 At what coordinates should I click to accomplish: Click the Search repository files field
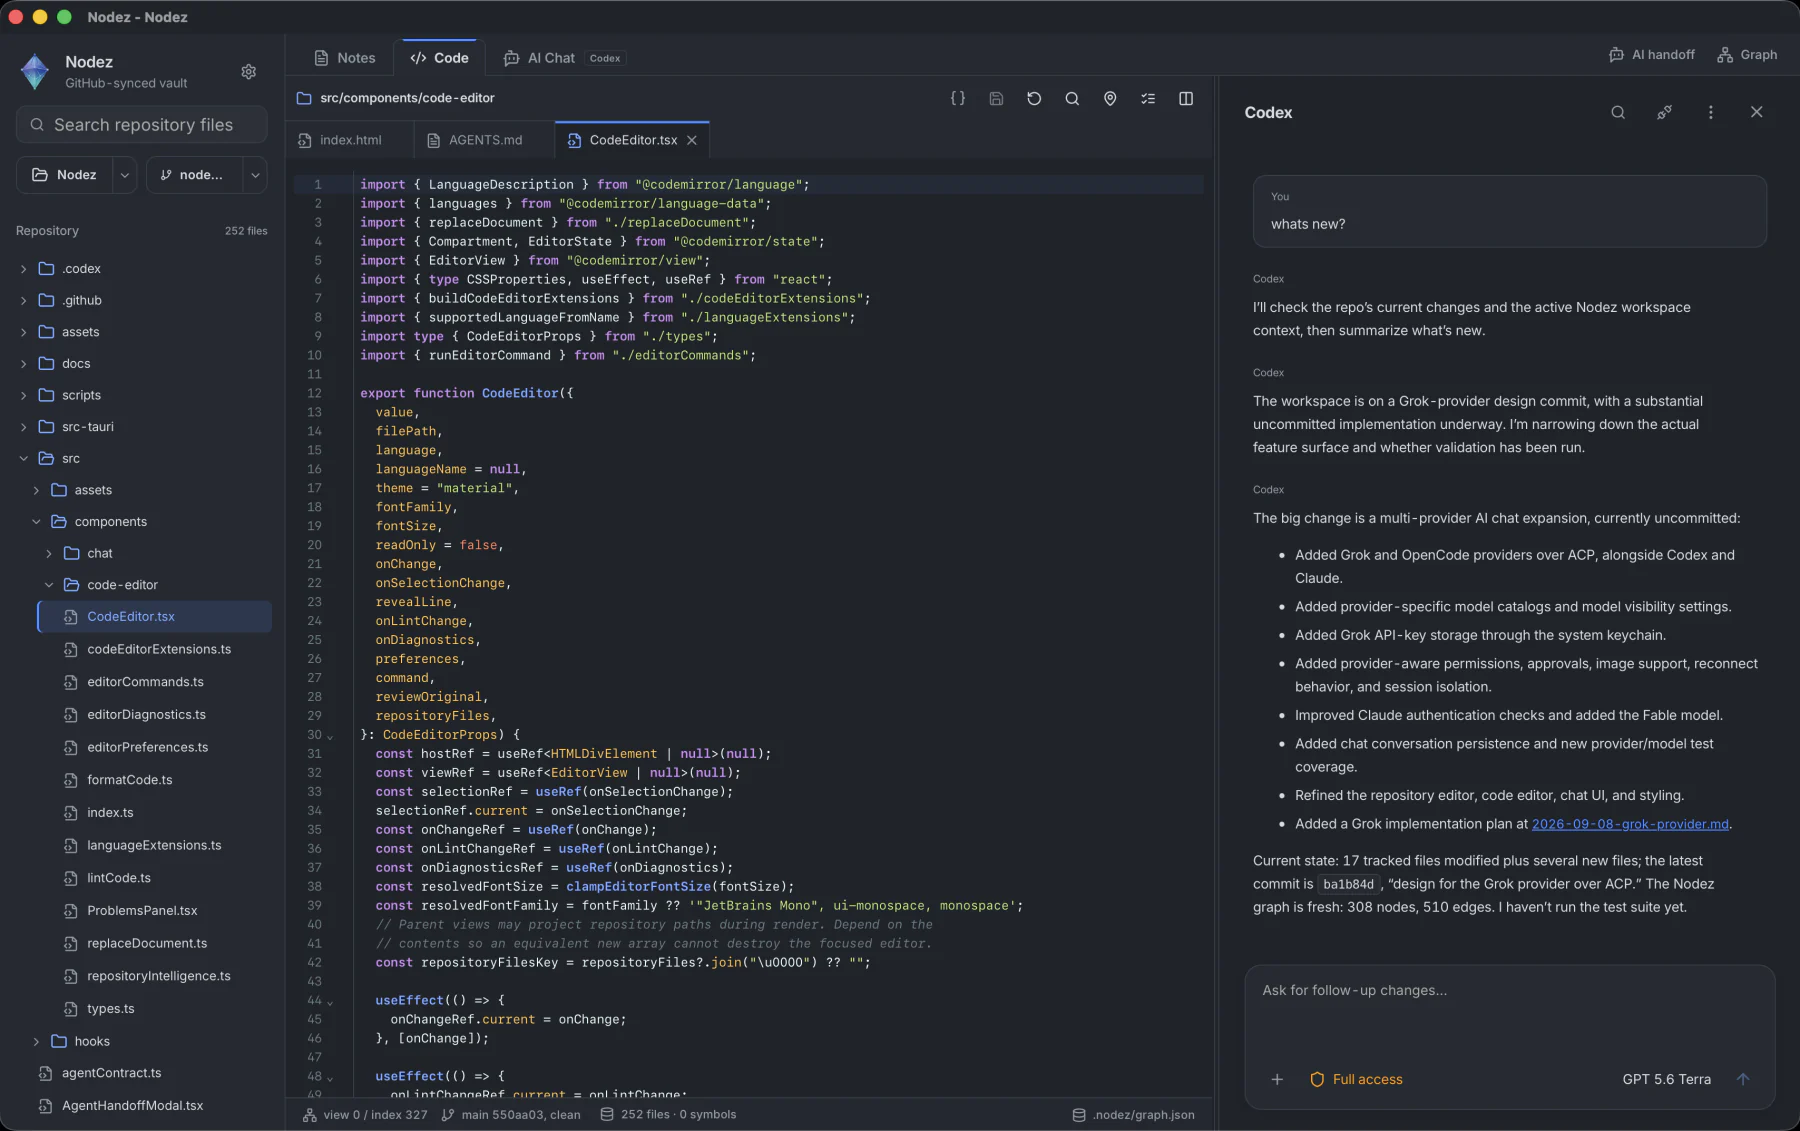[142, 125]
